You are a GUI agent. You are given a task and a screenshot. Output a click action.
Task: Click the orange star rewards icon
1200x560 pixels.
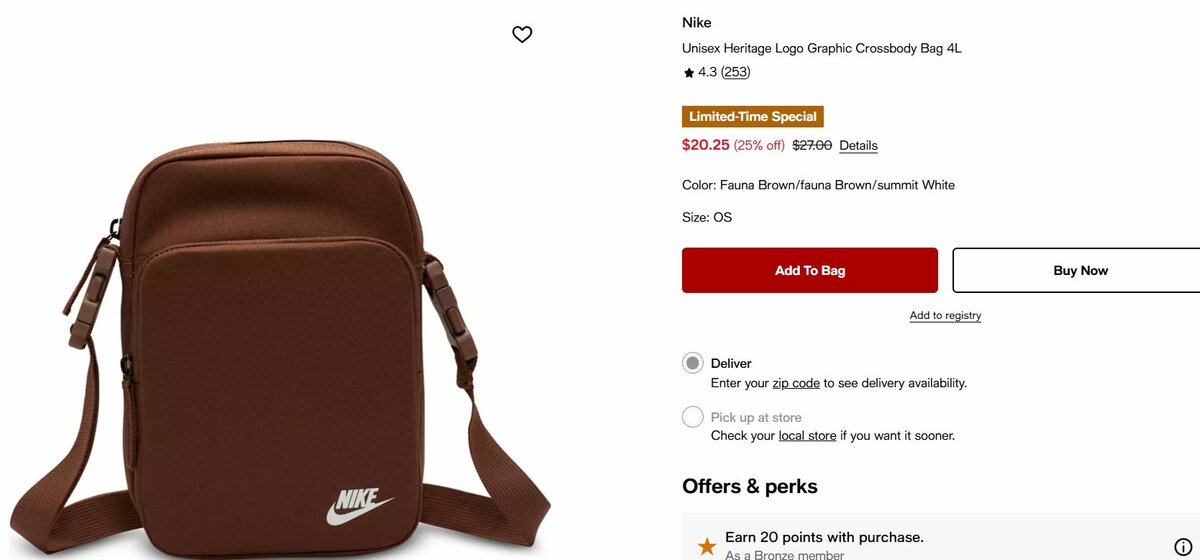point(707,546)
